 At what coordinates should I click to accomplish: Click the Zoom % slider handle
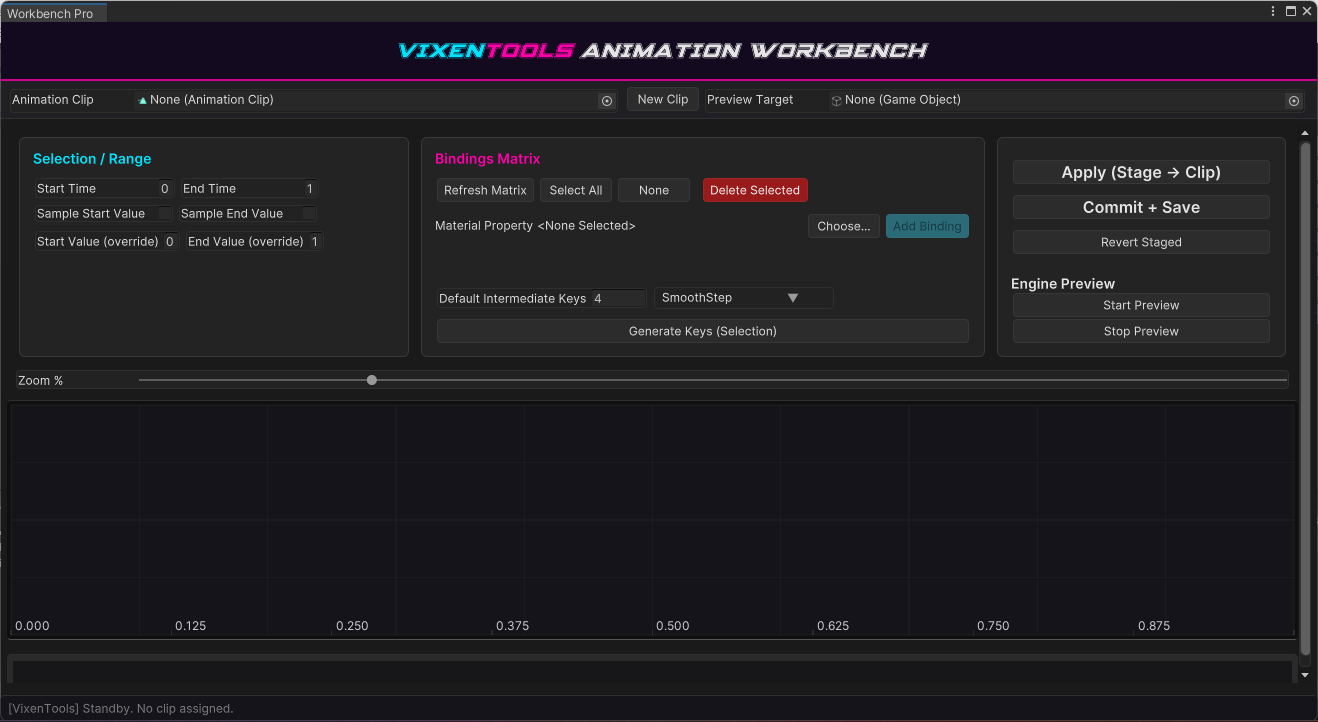(x=372, y=380)
